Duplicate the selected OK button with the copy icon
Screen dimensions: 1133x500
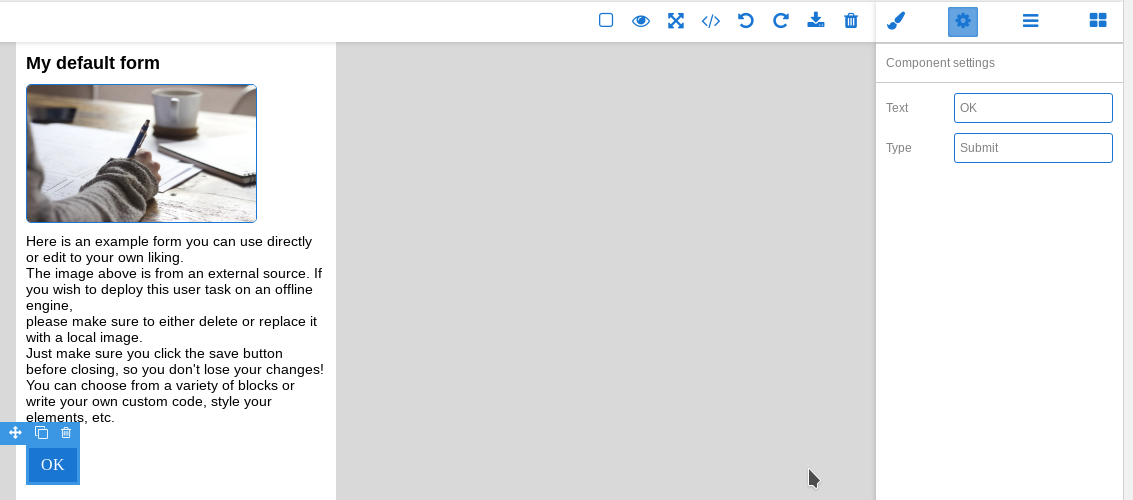[x=41, y=433]
